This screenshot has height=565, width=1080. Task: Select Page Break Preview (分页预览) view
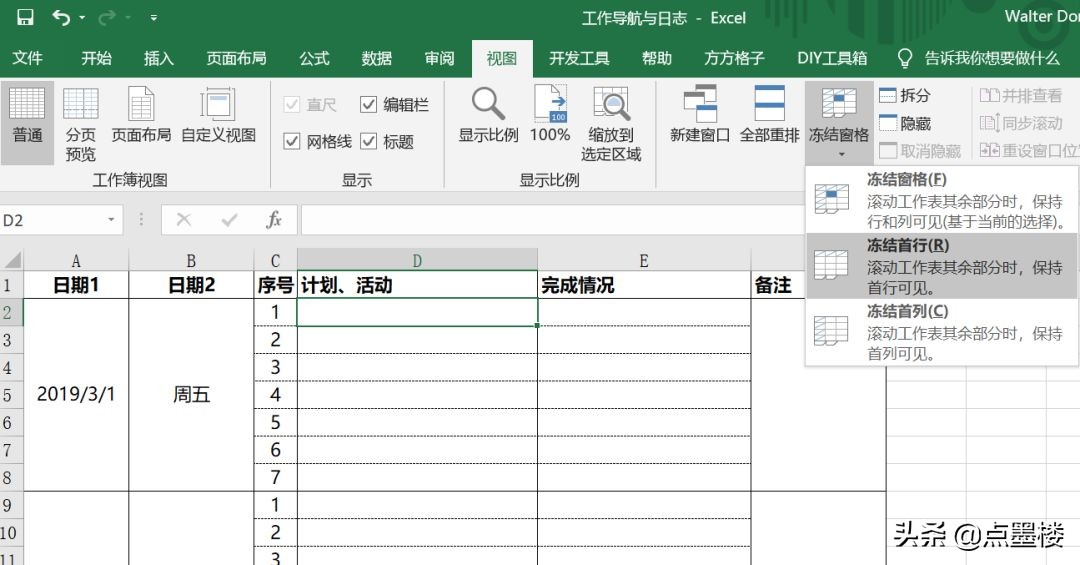[x=81, y=124]
